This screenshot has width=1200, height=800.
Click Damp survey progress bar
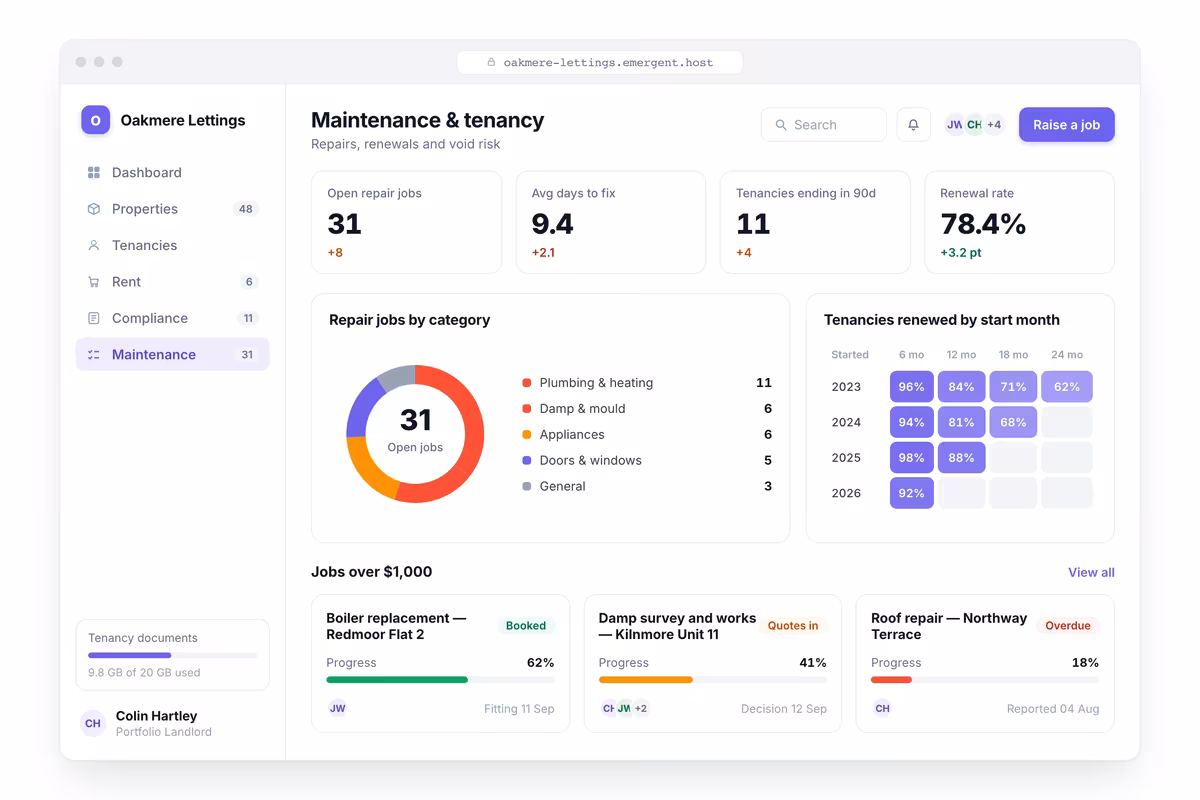(712, 680)
